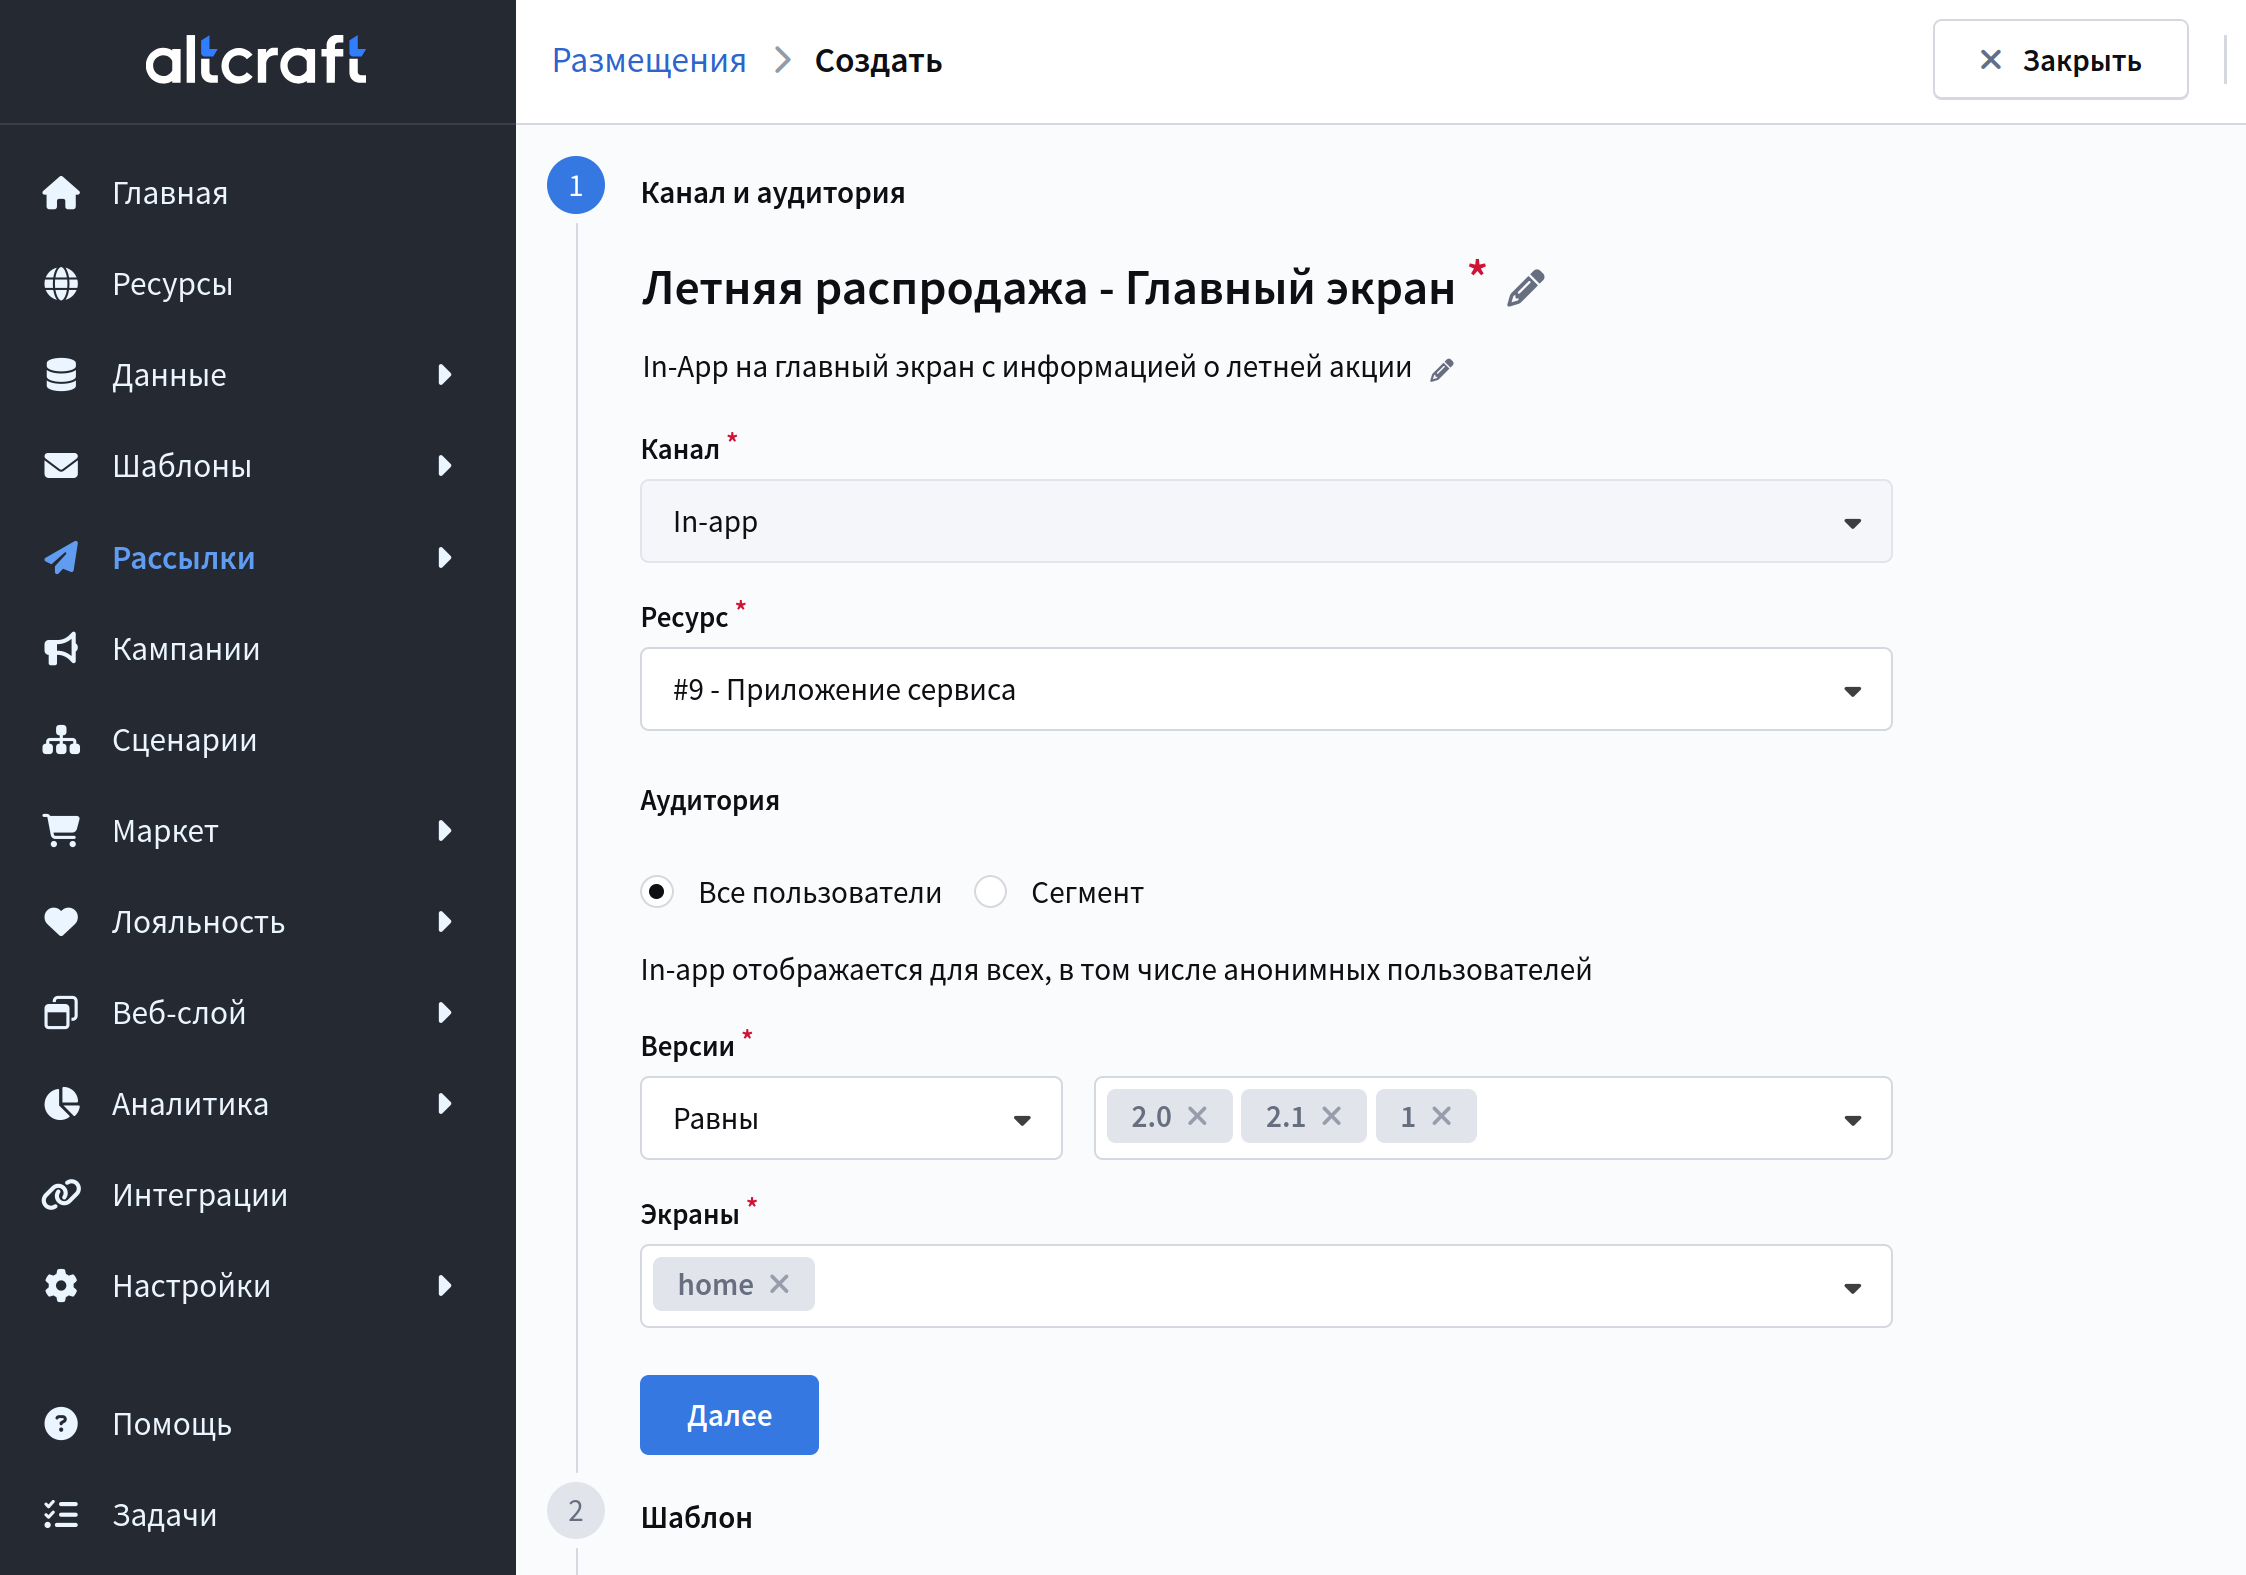This screenshot has height=1575, width=2246.
Task: Open the Канал In-app dropdown
Action: 1266,521
